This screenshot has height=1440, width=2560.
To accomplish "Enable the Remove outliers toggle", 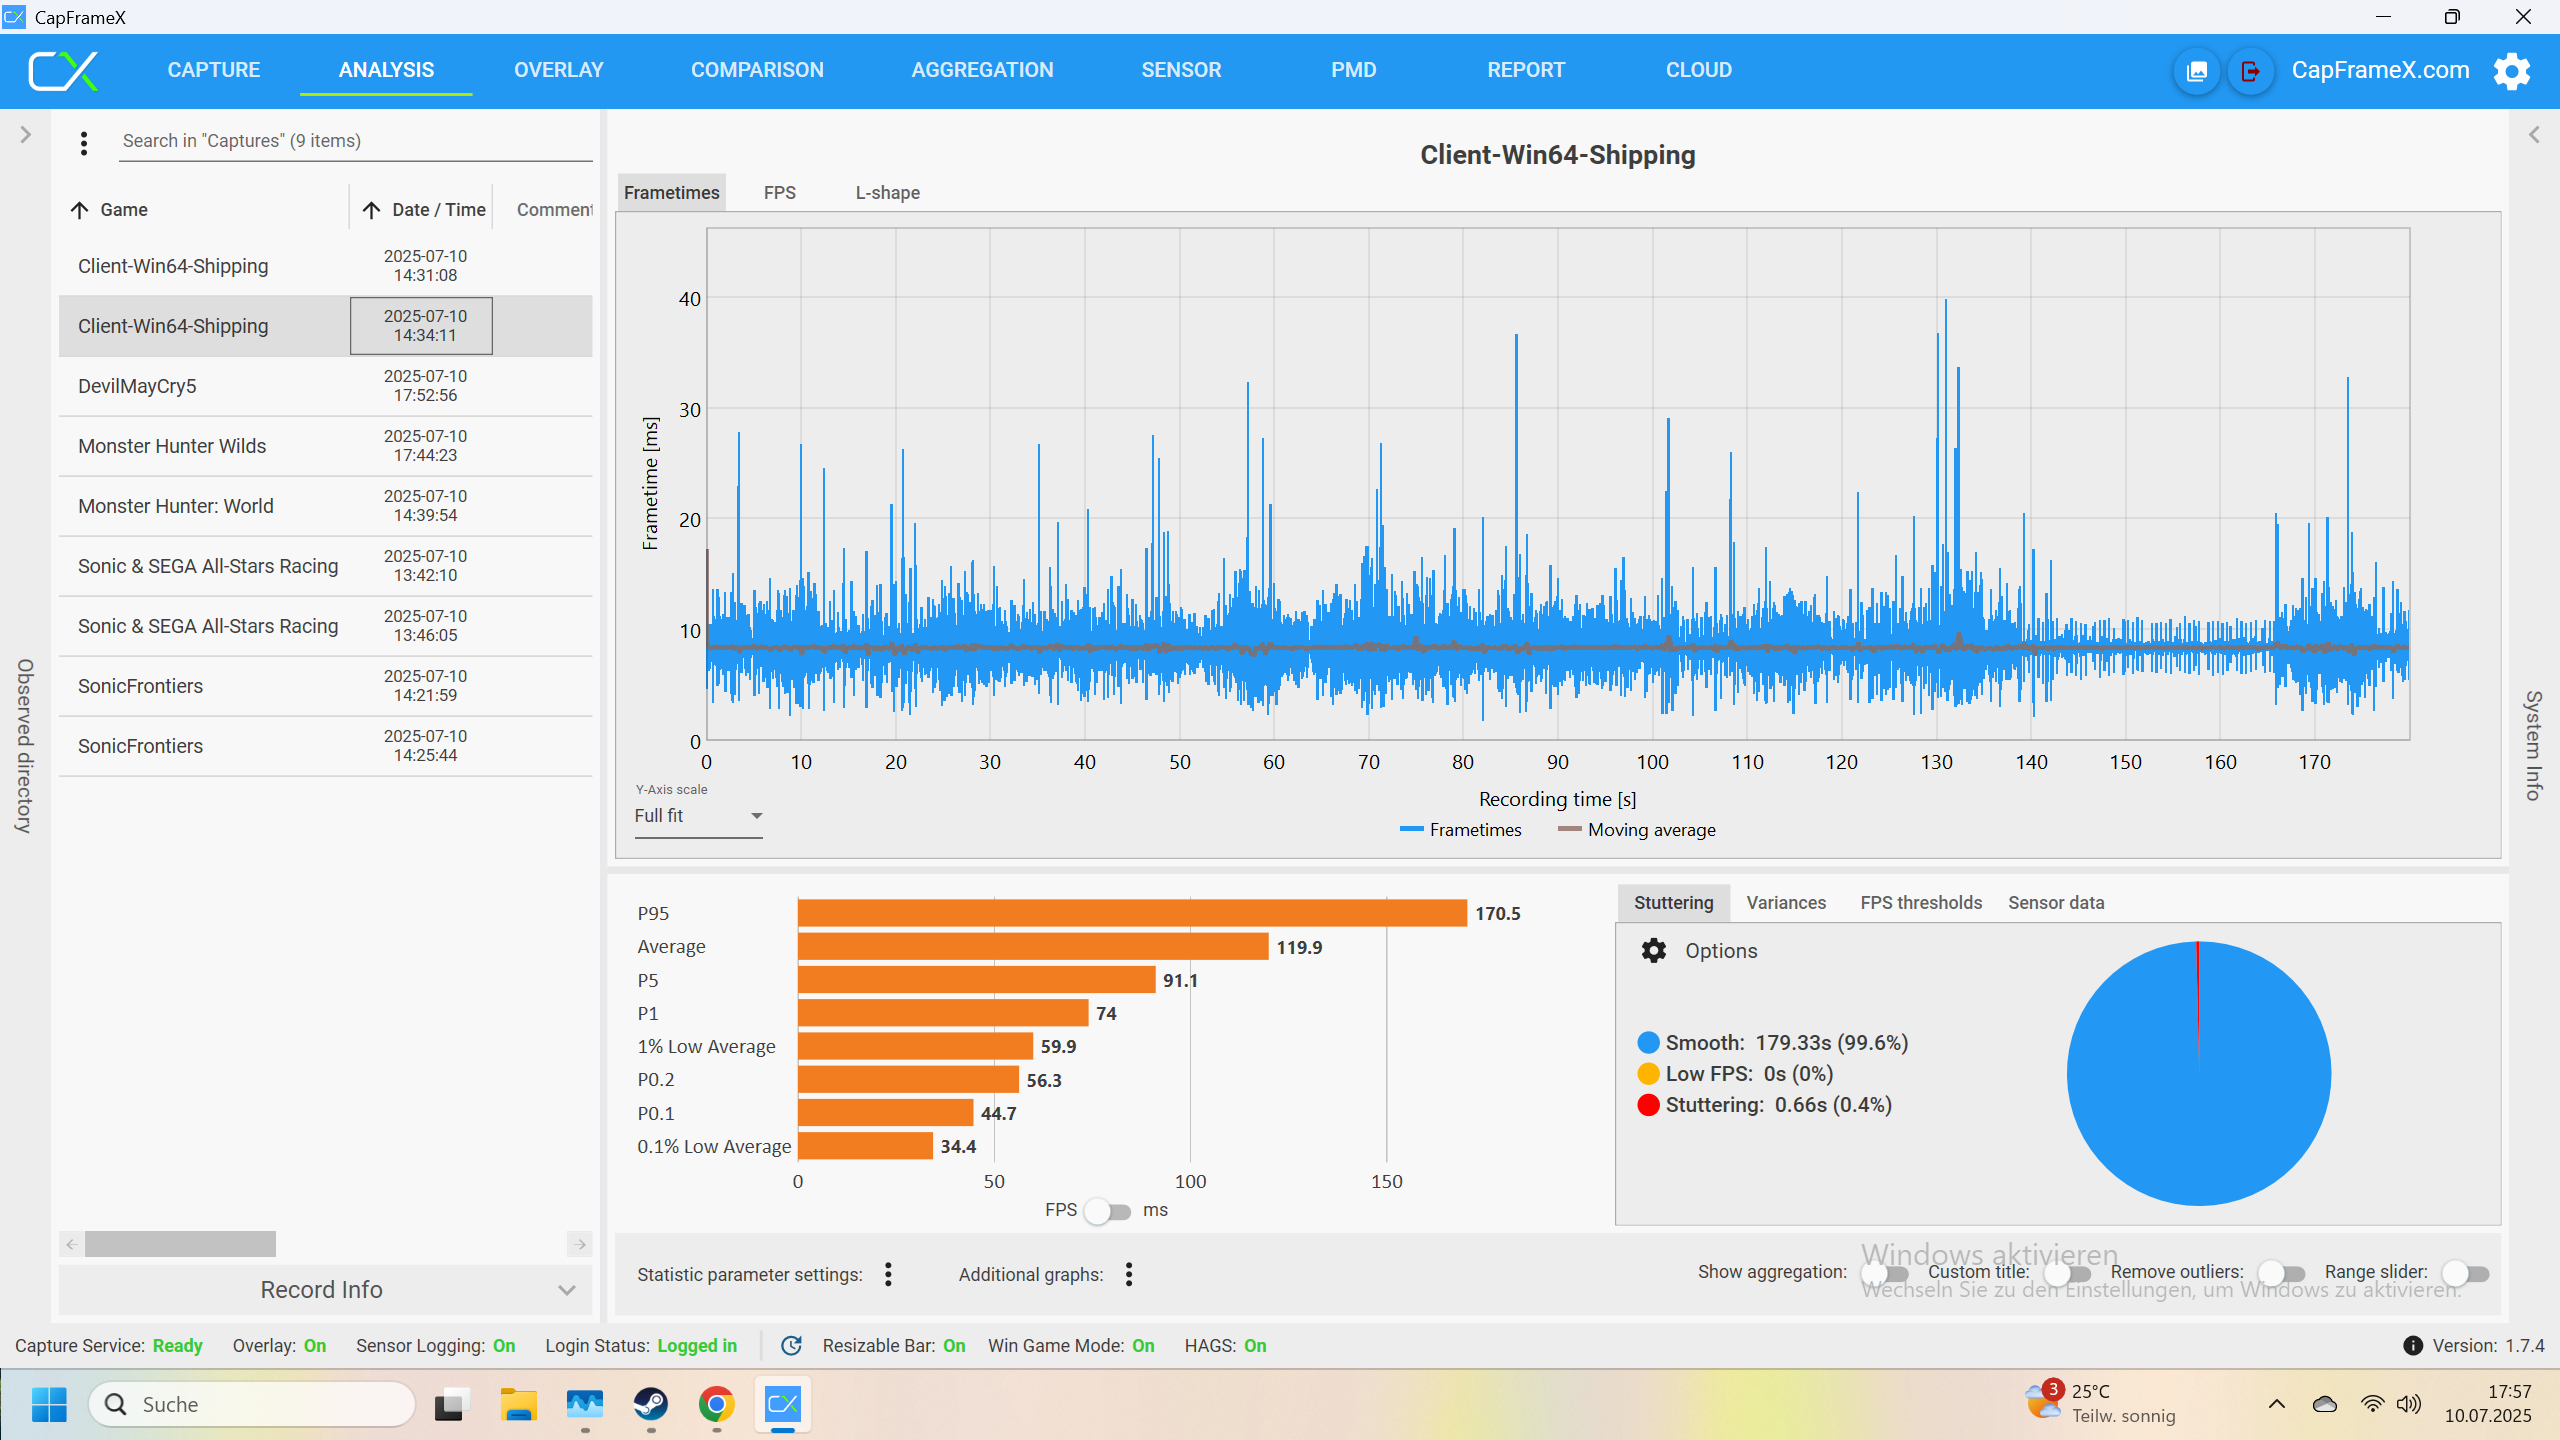I will 2281,1273.
